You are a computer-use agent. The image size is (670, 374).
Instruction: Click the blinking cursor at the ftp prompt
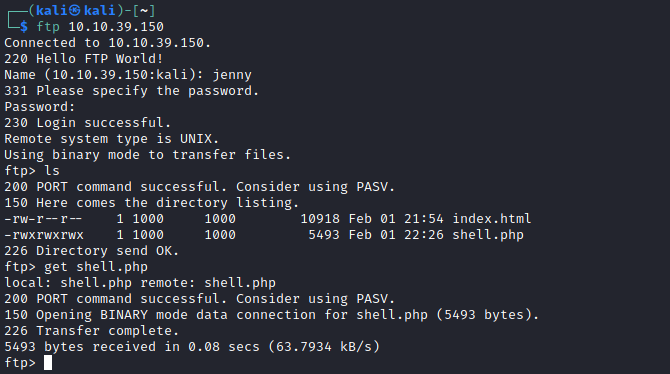click(x=48, y=363)
